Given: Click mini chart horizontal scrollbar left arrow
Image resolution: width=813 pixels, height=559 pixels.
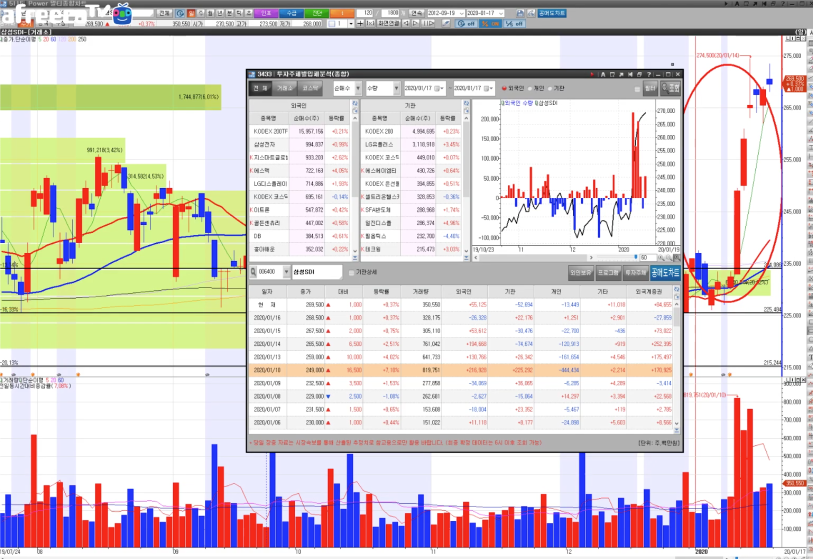Looking at the screenshot, I should click(476, 257).
